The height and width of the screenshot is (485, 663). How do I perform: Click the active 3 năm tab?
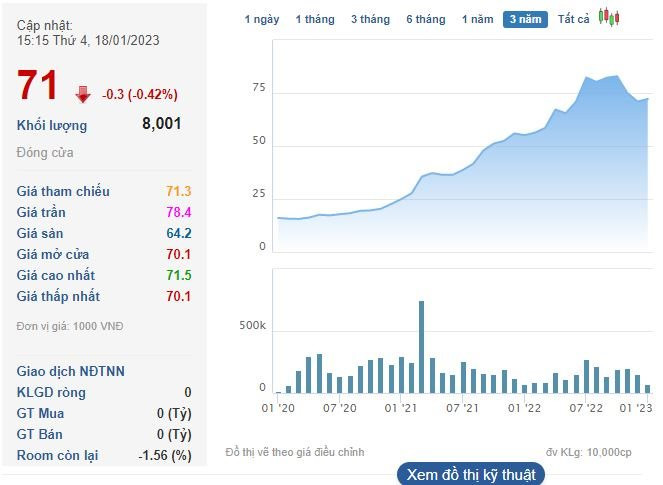tap(525, 19)
